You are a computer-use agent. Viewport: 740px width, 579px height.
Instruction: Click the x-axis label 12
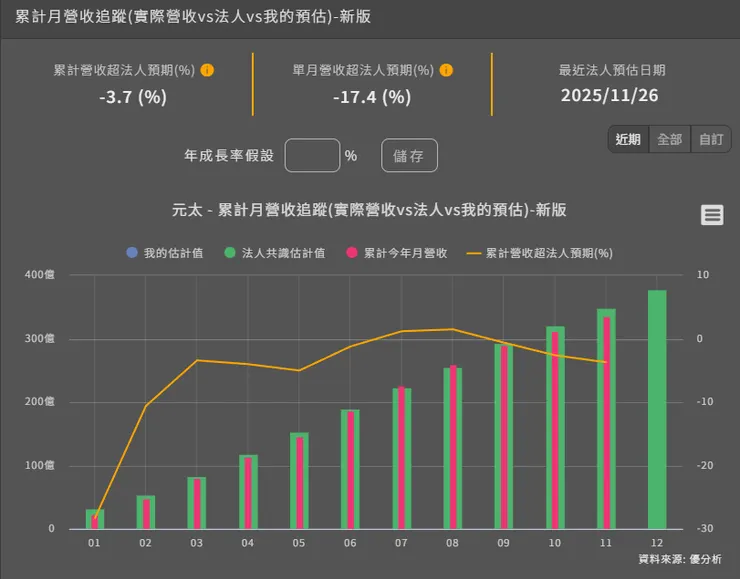[x=657, y=543]
